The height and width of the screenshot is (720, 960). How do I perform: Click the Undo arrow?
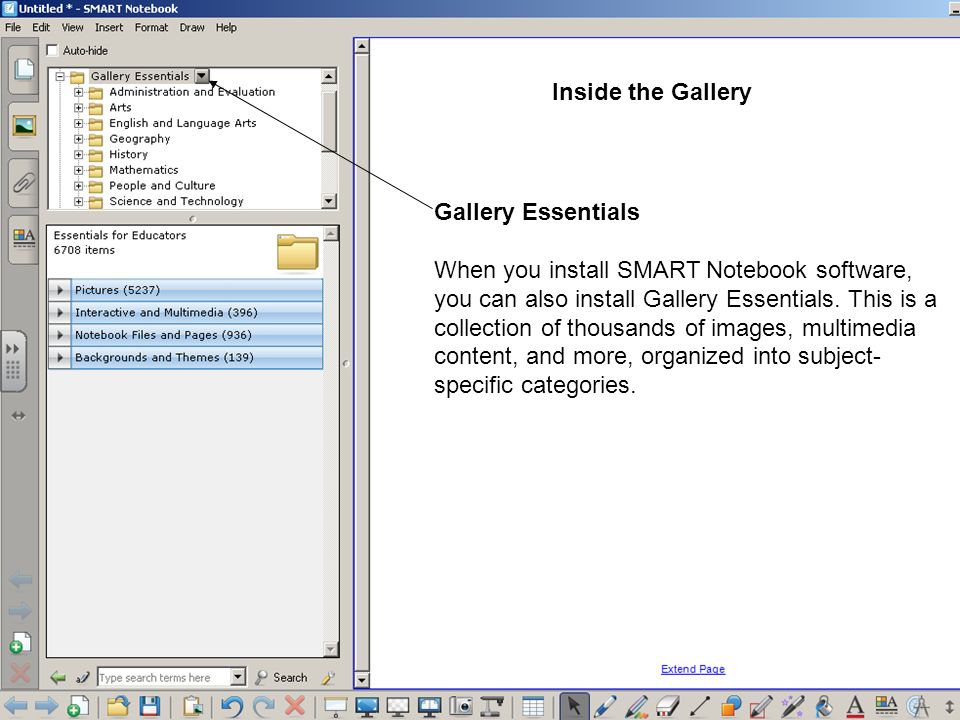click(232, 707)
